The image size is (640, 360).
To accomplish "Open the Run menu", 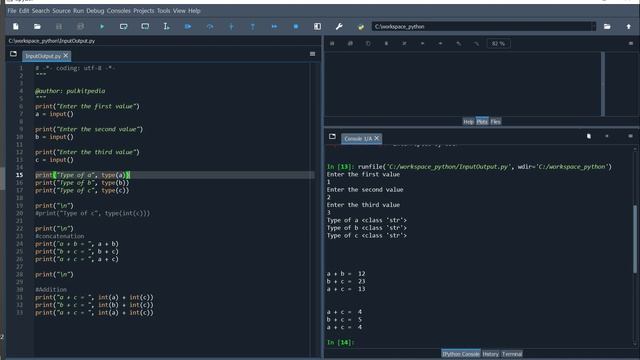I will click(78, 11).
